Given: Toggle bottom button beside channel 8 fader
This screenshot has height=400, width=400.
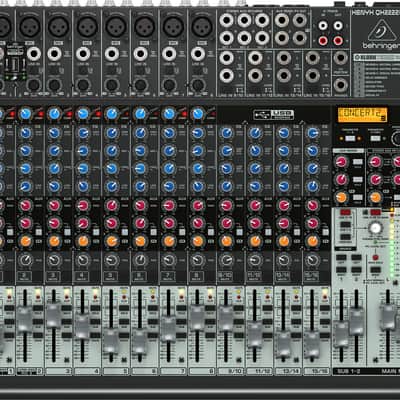Looking at the screenshot, I should click(210, 335).
